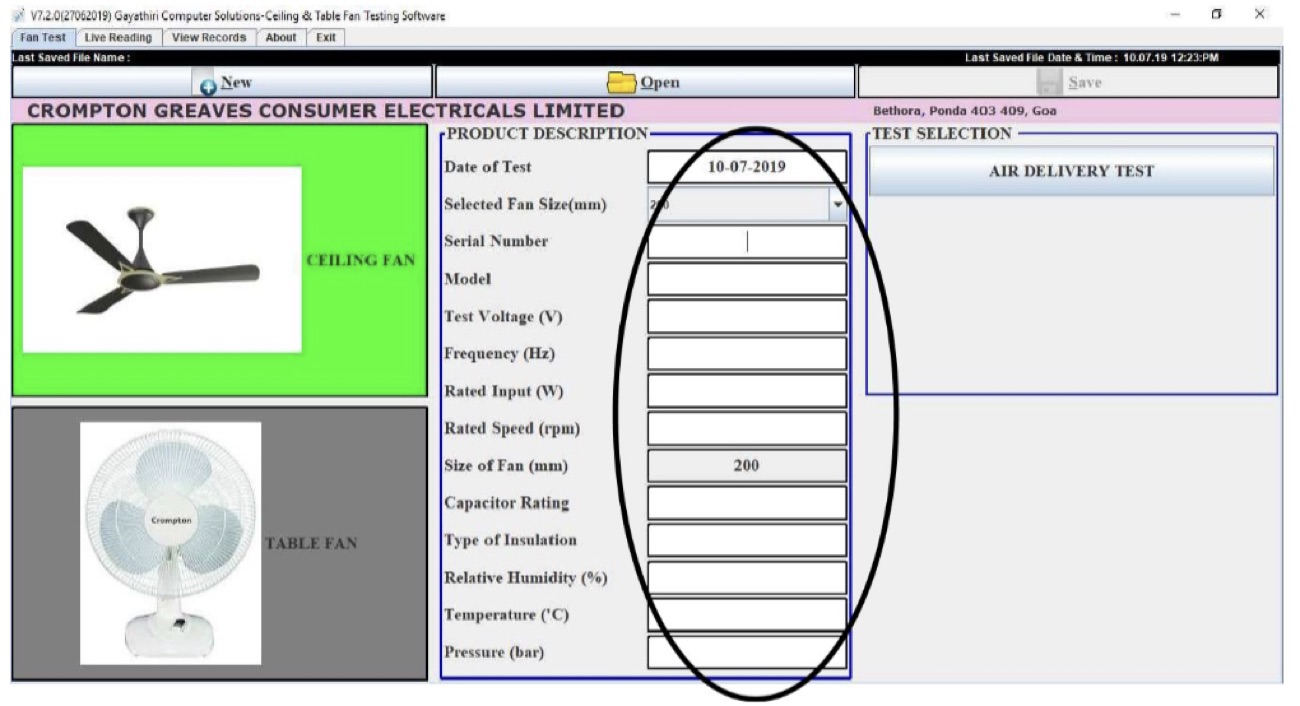Image resolution: width=1300 pixels, height=706 pixels.
Task: Click the Temperature field
Action: pos(747,615)
